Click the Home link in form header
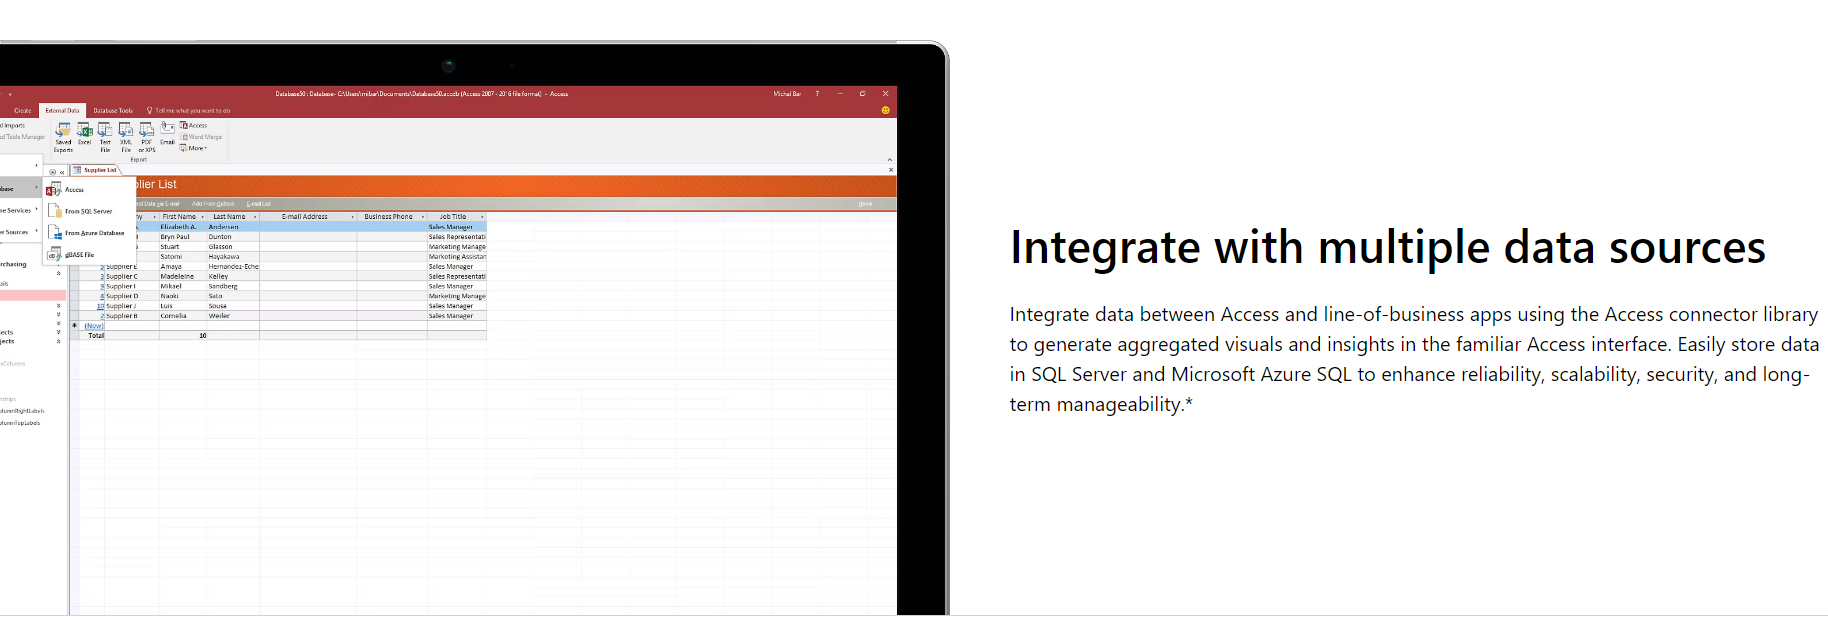This screenshot has height=617, width=1828. pyautogui.click(x=865, y=204)
